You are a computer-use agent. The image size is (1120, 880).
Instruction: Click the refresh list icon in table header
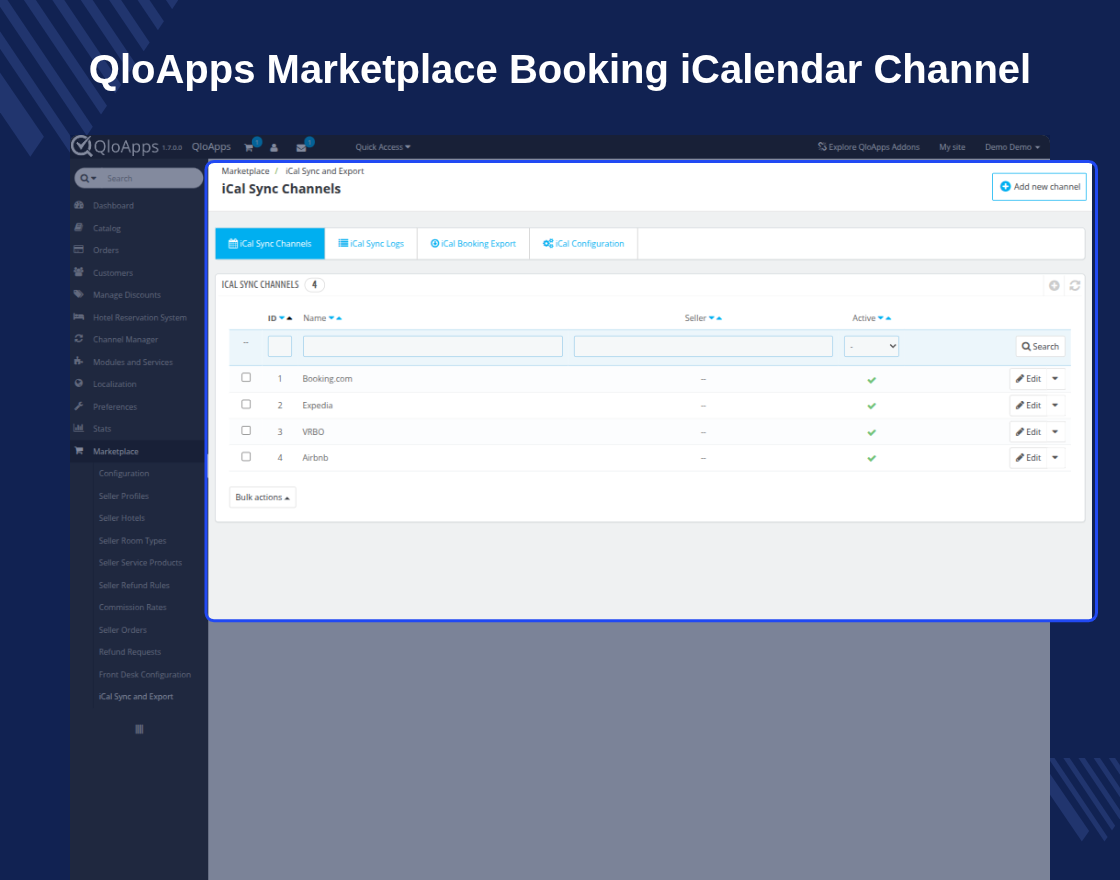coord(1074,286)
